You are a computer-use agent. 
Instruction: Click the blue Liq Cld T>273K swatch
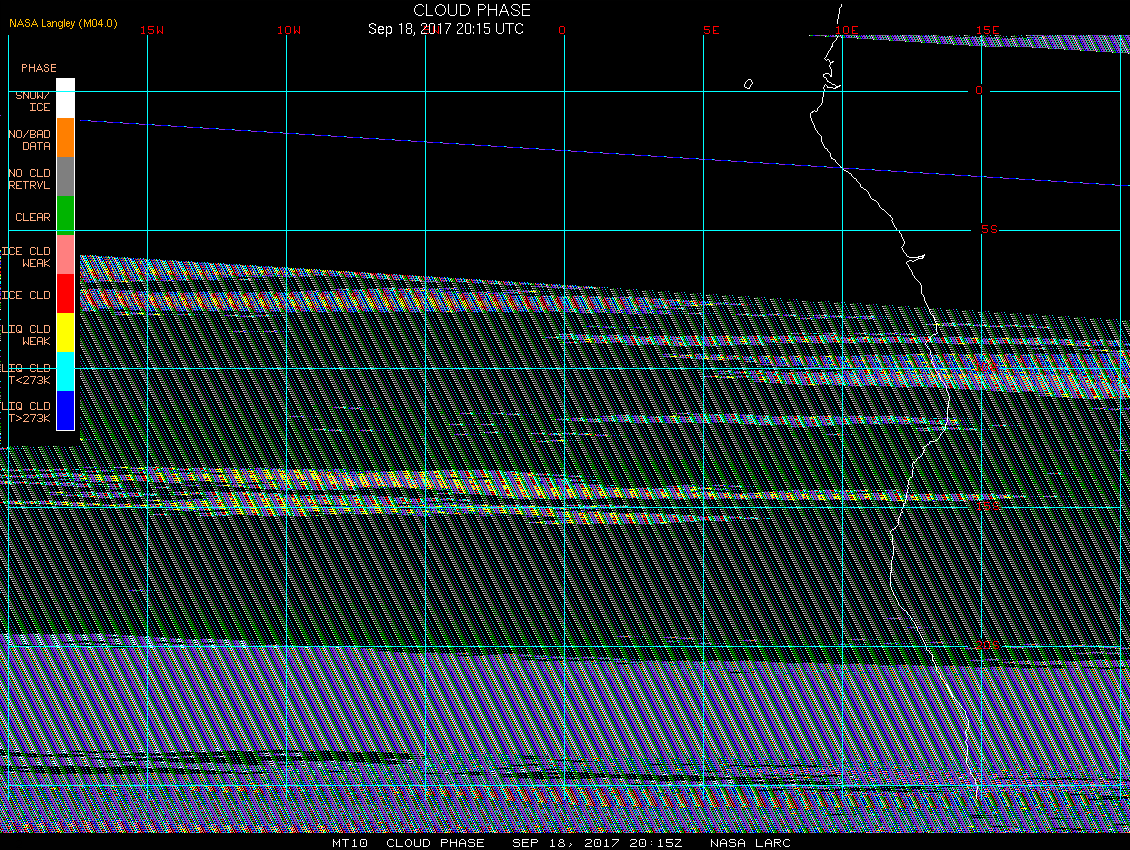66,410
